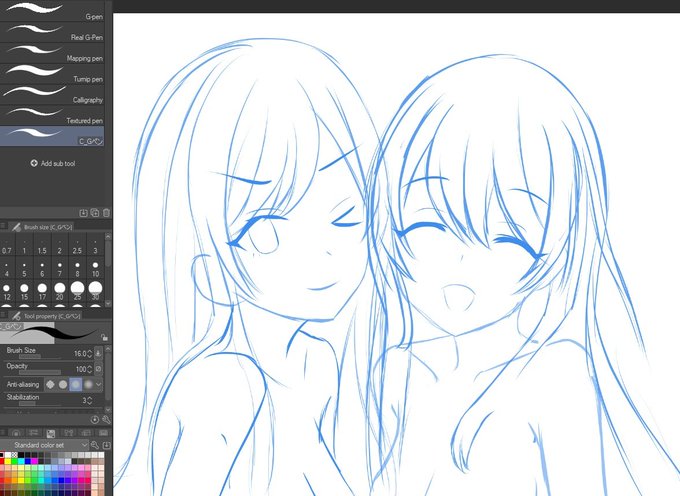The image size is (680, 496).
Task: Click the Brush Size value stepper
Action: point(89,353)
